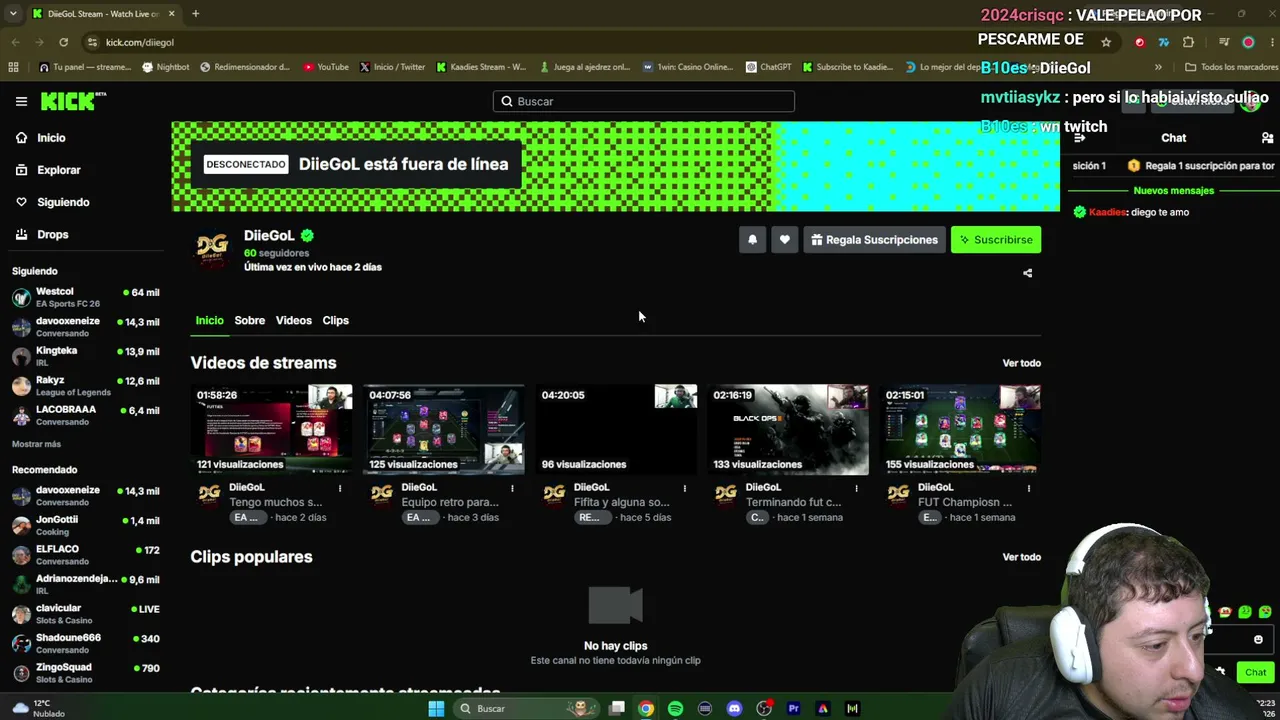Open Westcol channel in Siguiendo list
Viewport: 1280px width, 720px height.
[x=85, y=297]
